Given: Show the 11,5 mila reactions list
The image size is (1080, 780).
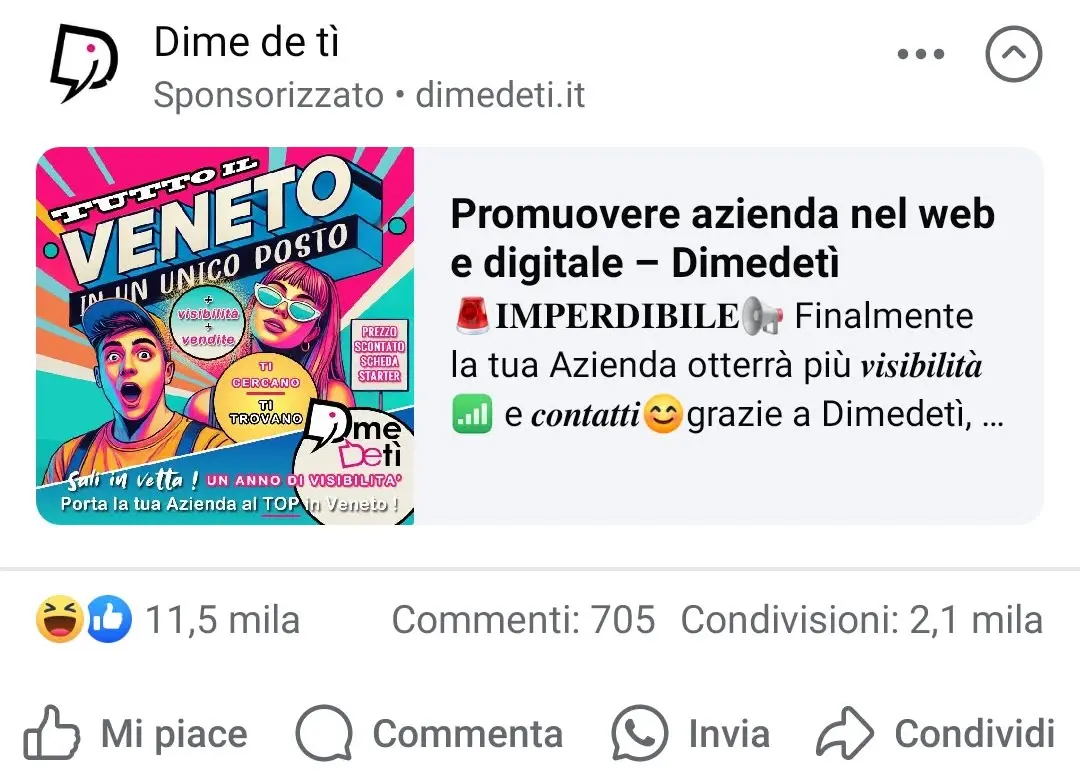Looking at the screenshot, I should pyautogui.click(x=222, y=619).
